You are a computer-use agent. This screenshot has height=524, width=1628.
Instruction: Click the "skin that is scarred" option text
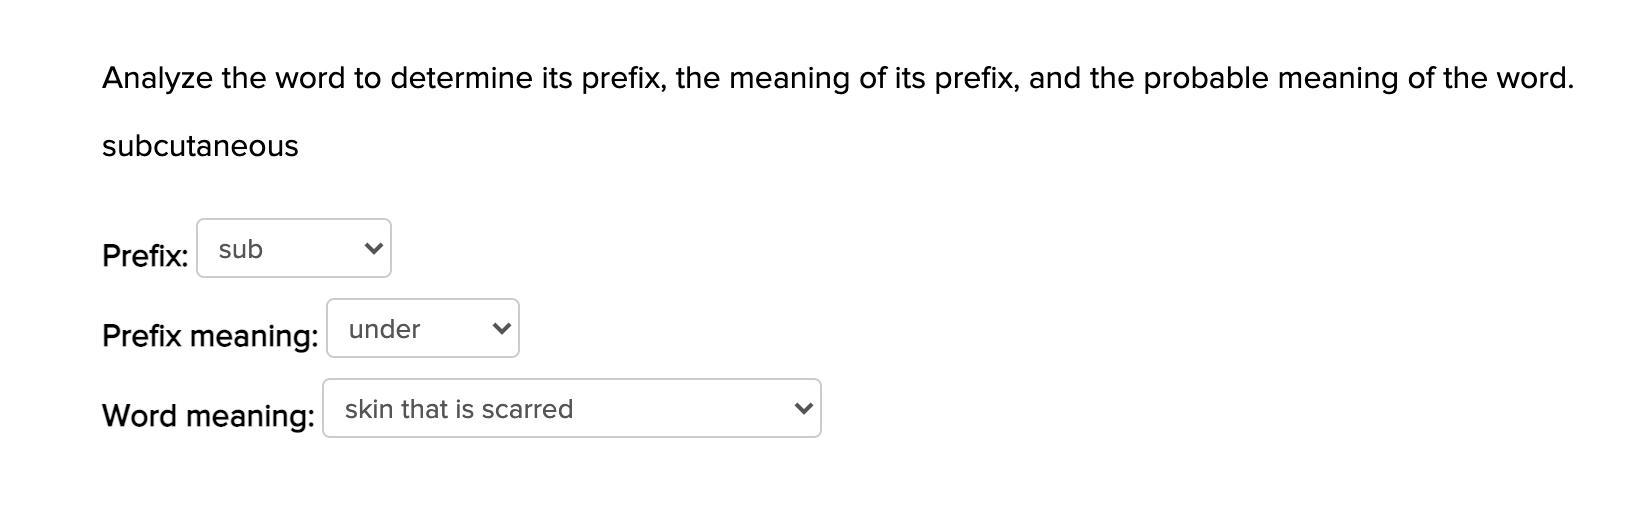tap(459, 409)
